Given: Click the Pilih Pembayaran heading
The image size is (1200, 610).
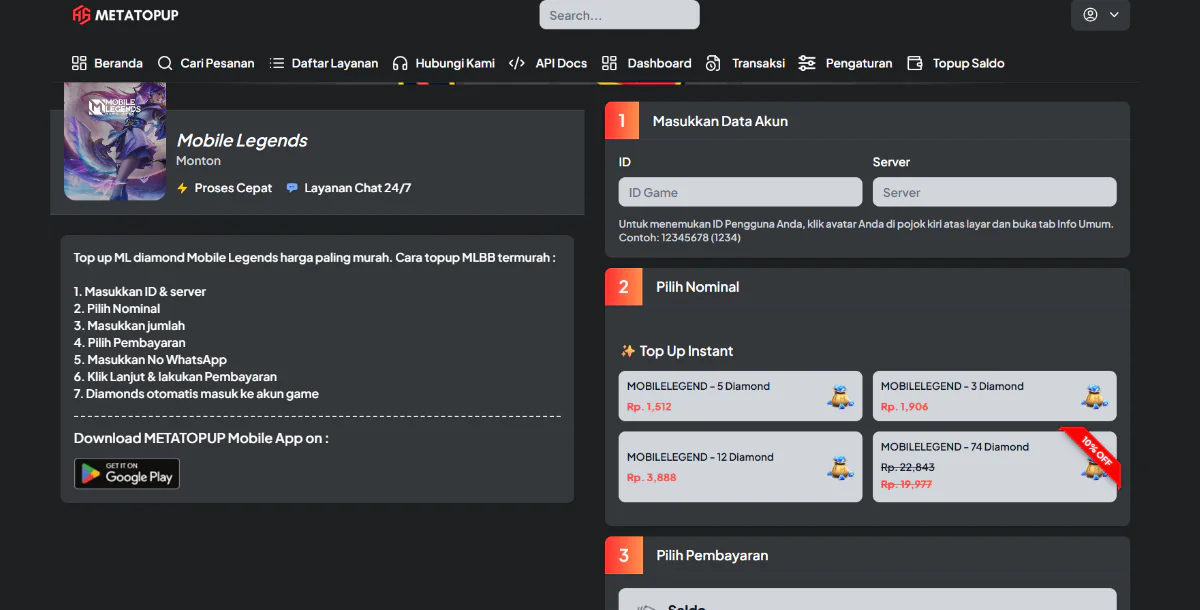Looking at the screenshot, I should pos(712,555).
